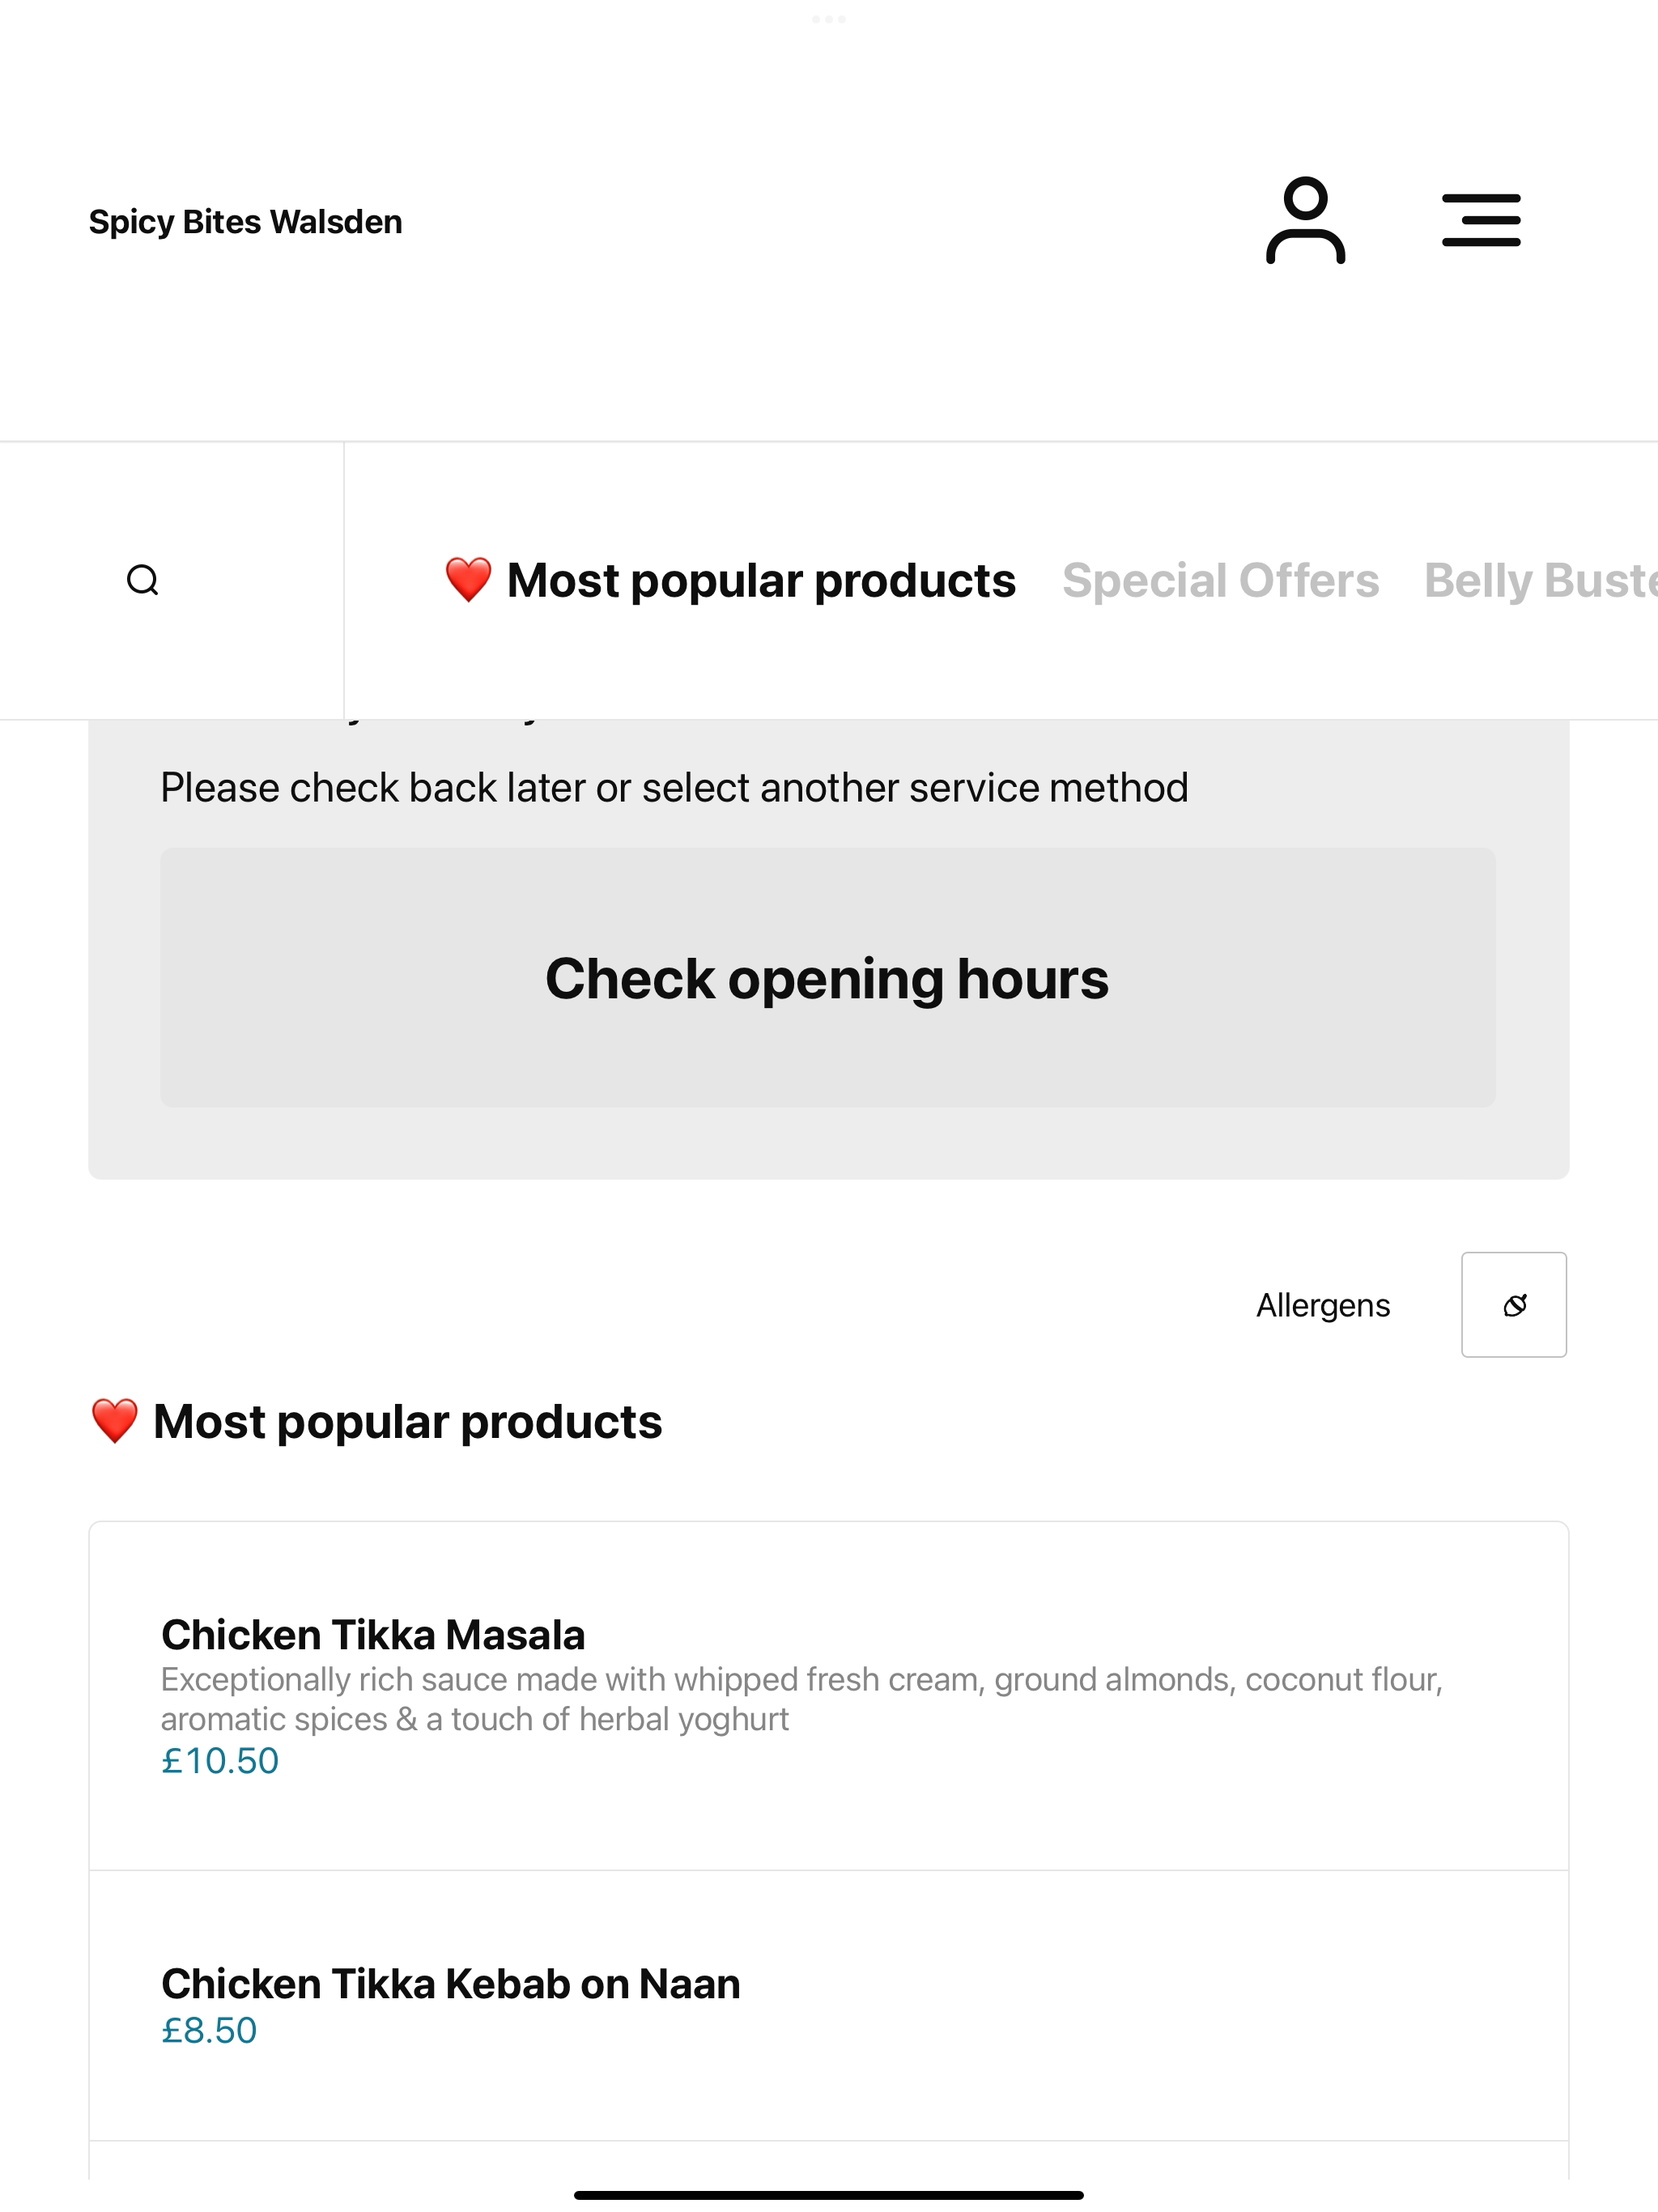1658x2212 pixels.
Task: Click heart emoji in Most popular heading
Action: coord(114,1421)
